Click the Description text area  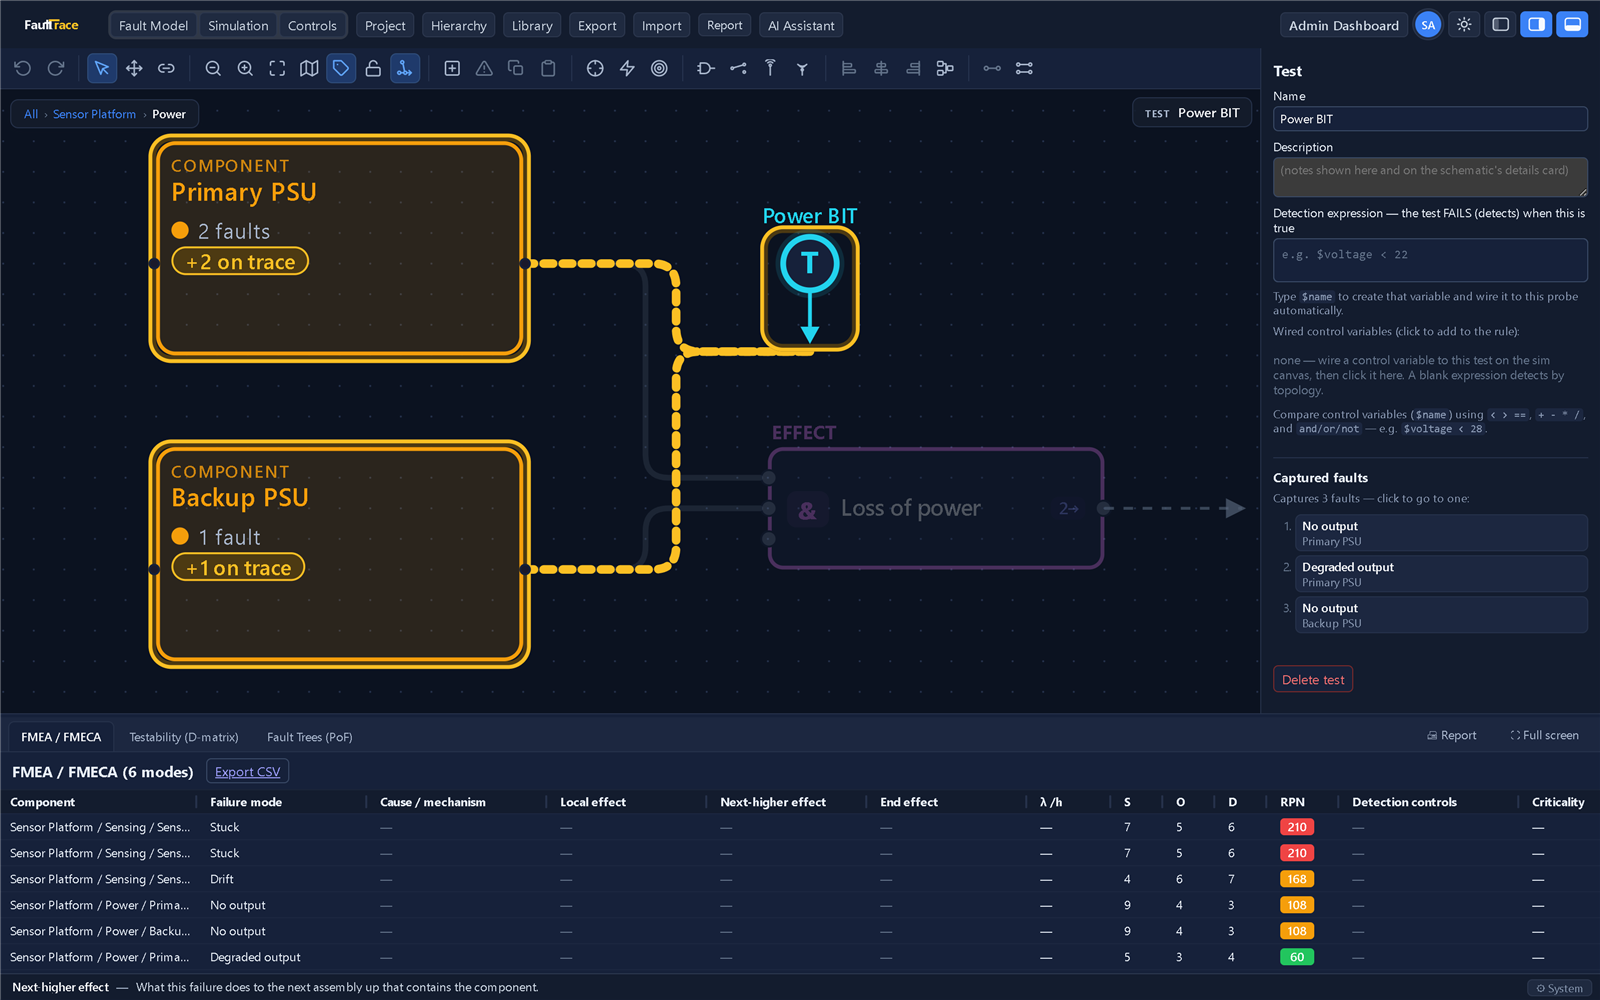1430,177
